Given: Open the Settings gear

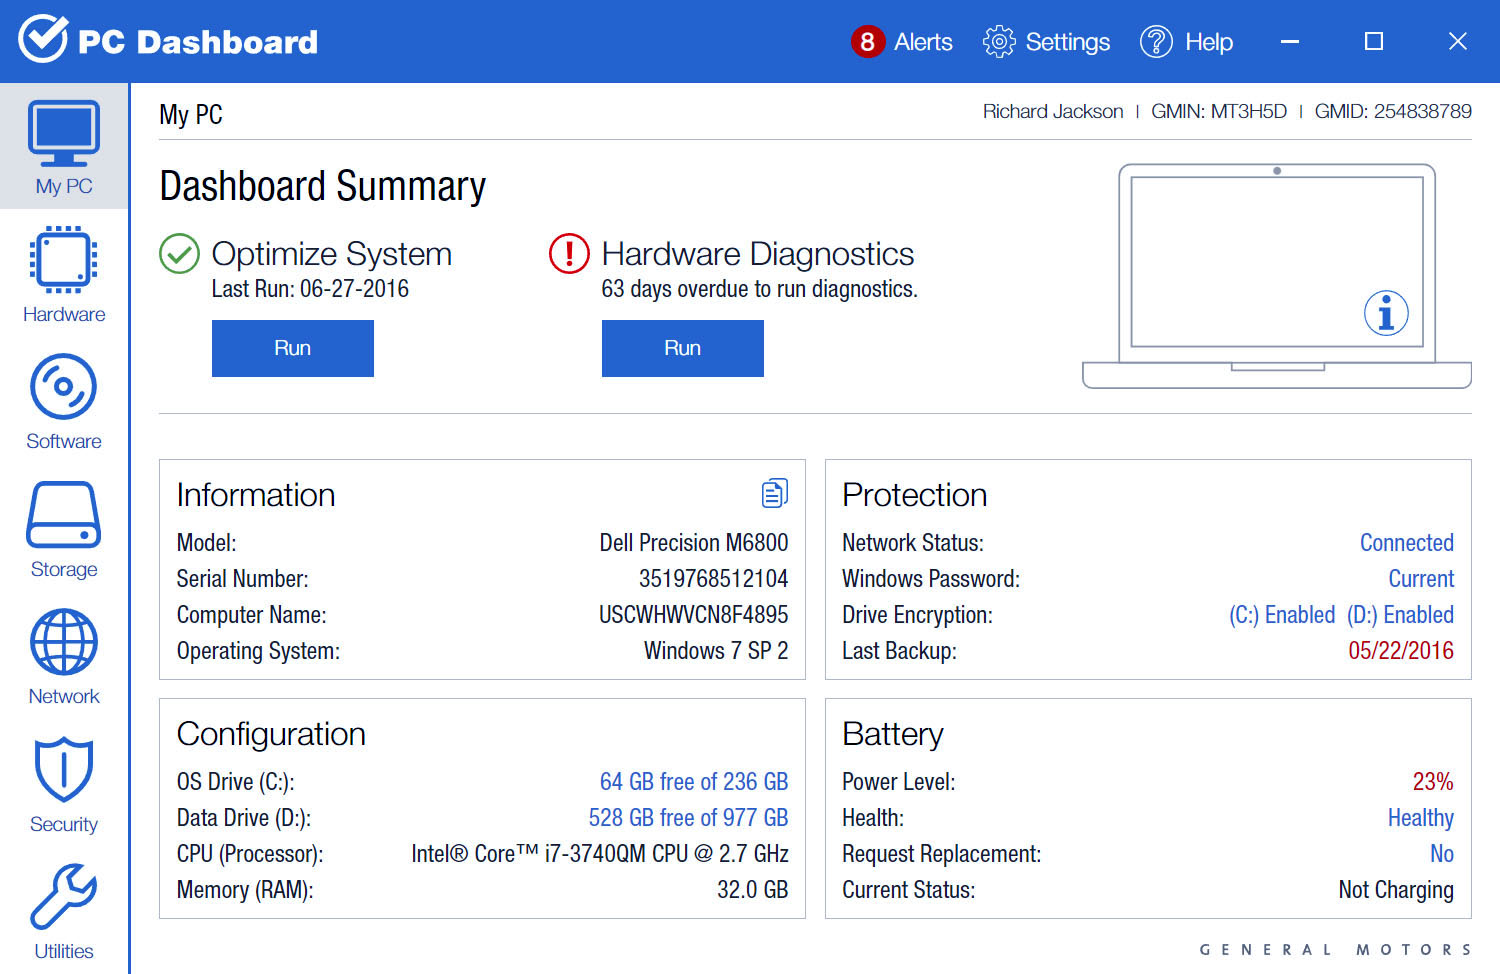Looking at the screenshot, I should point(1045,42).
